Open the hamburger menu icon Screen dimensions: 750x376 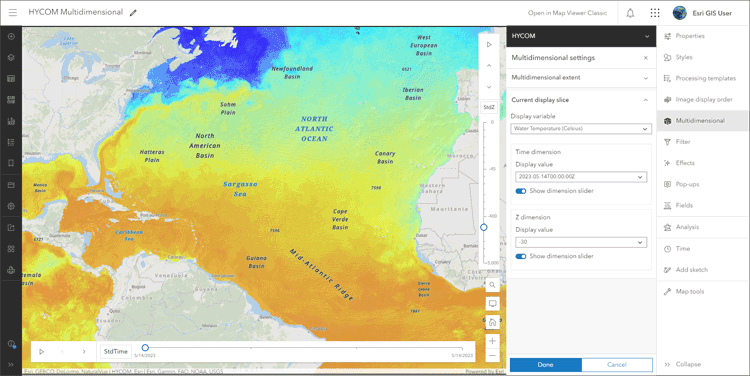tap(12, 12)
